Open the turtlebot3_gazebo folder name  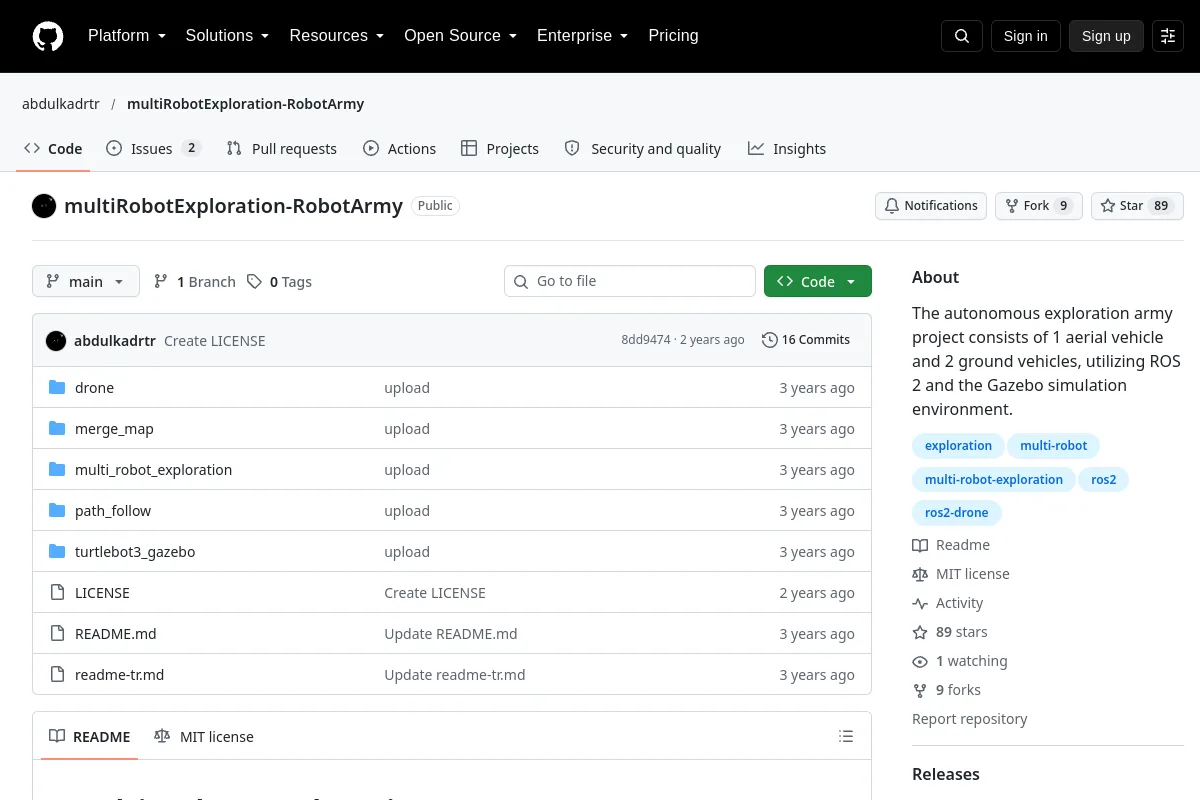coord(135,552)
